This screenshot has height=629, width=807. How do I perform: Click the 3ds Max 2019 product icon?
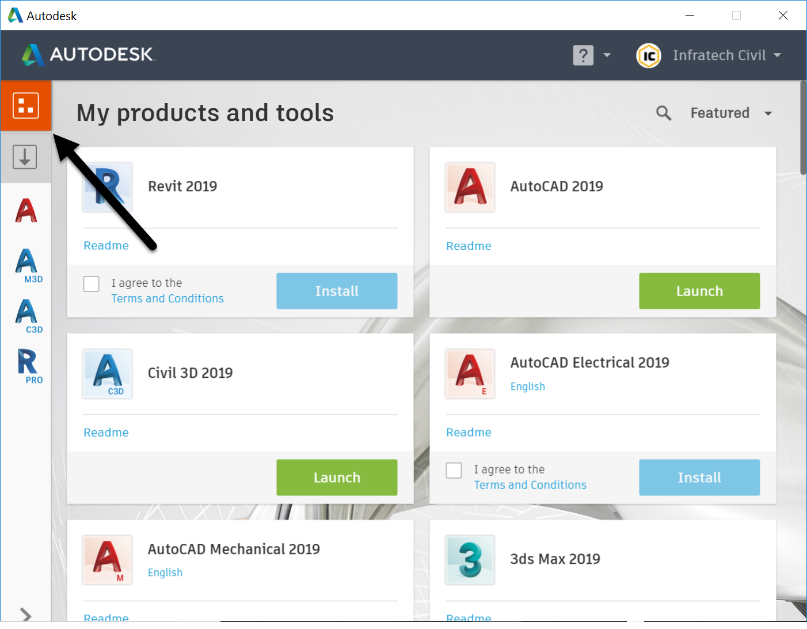(470, 560)
